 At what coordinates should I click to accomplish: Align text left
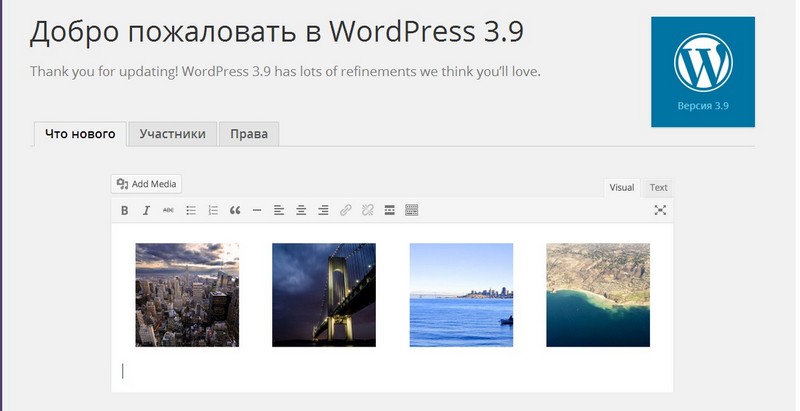click(279, 210)
